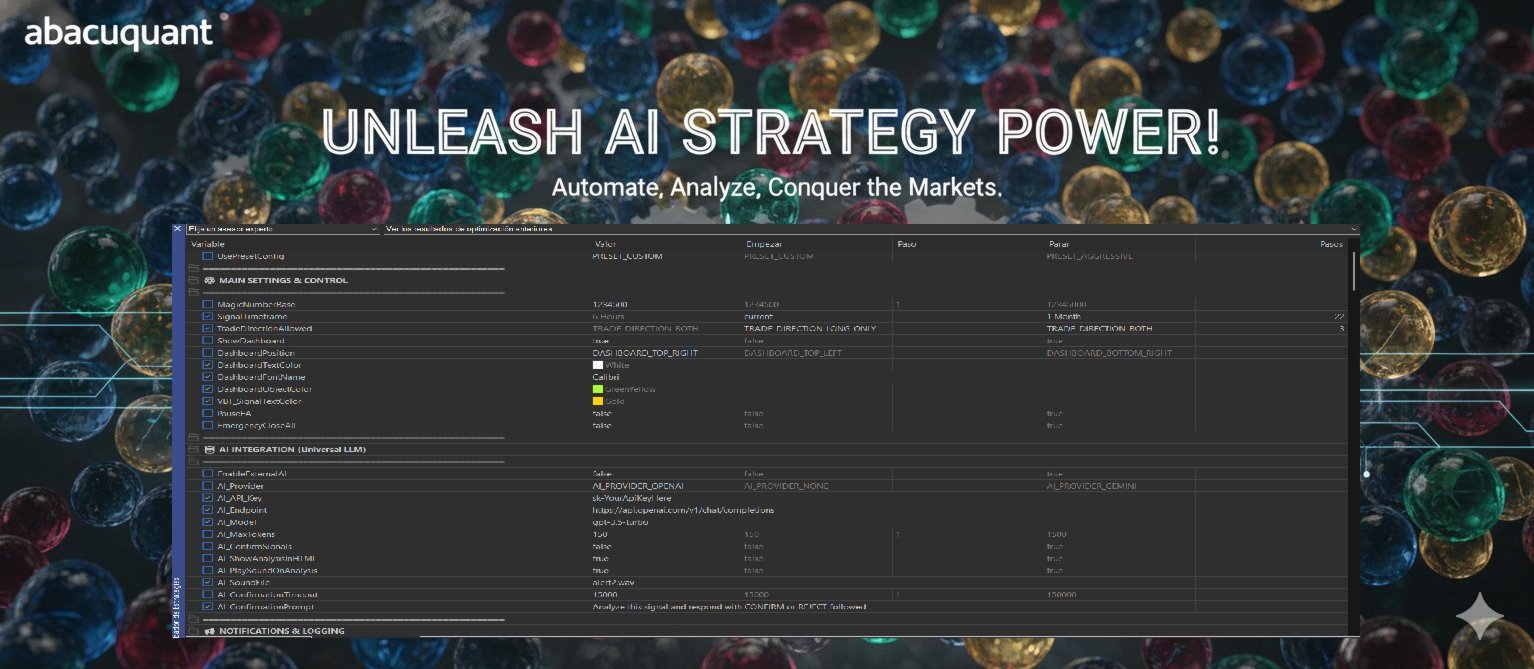Screen dimensions: 1534x669
Task: Click the White color swatch
Action: tap(598, 365)
